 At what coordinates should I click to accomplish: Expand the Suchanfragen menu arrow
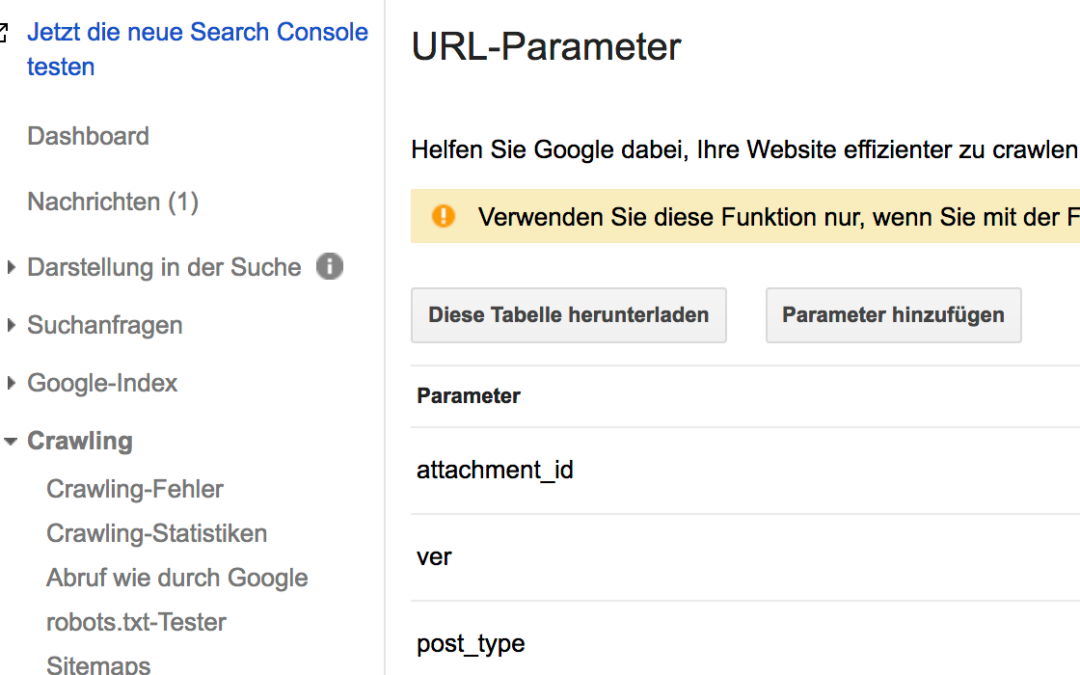pyautogui.click(x=11, y=325)
